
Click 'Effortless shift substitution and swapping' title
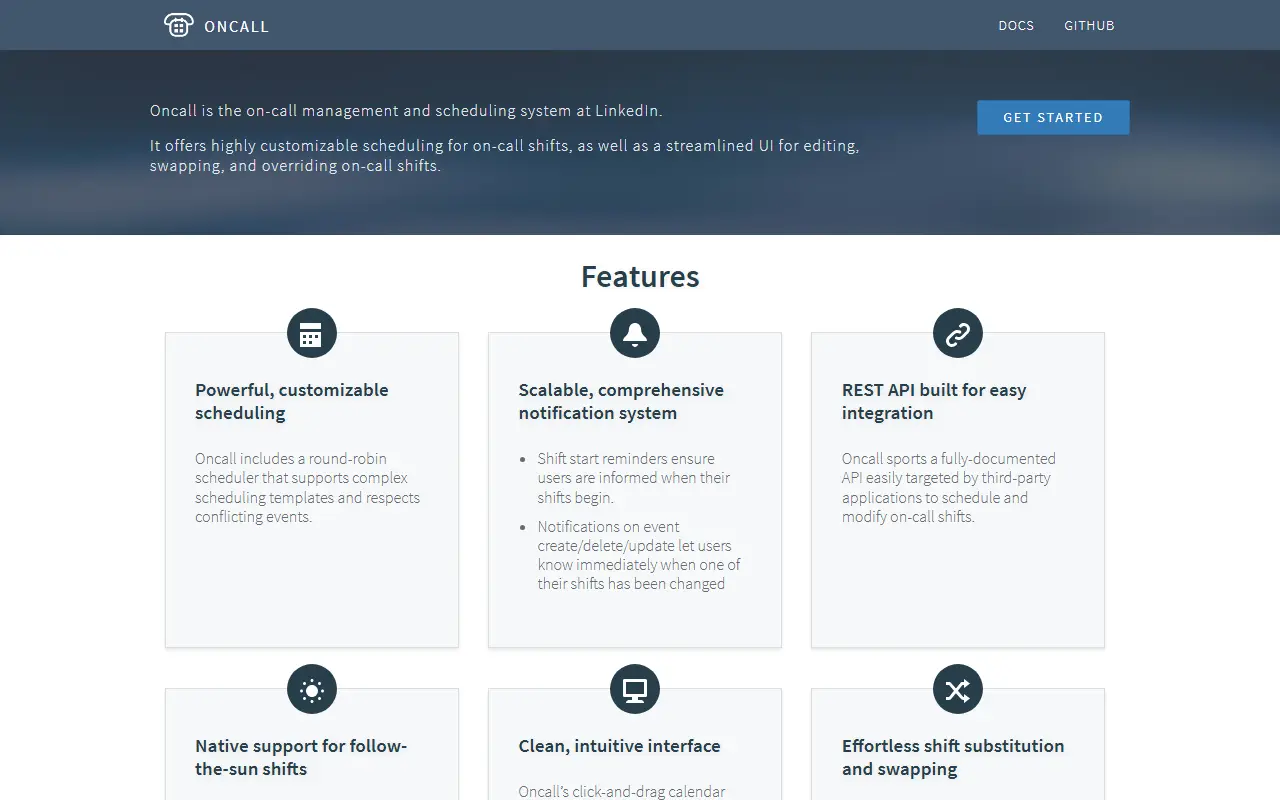[x=953, y=757]
